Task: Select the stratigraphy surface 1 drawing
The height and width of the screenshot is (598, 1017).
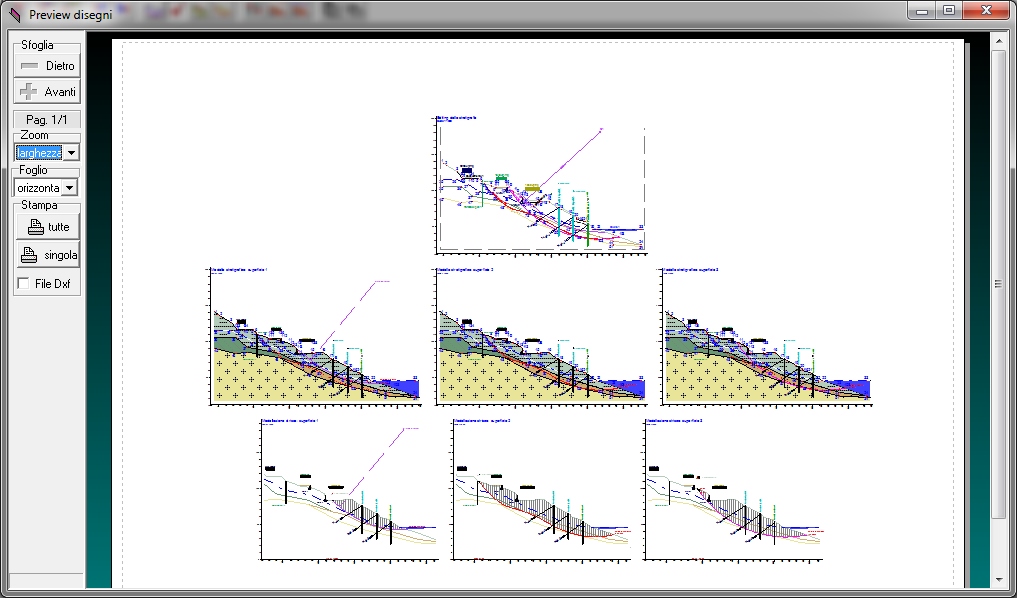Action: tap(315, 337)
